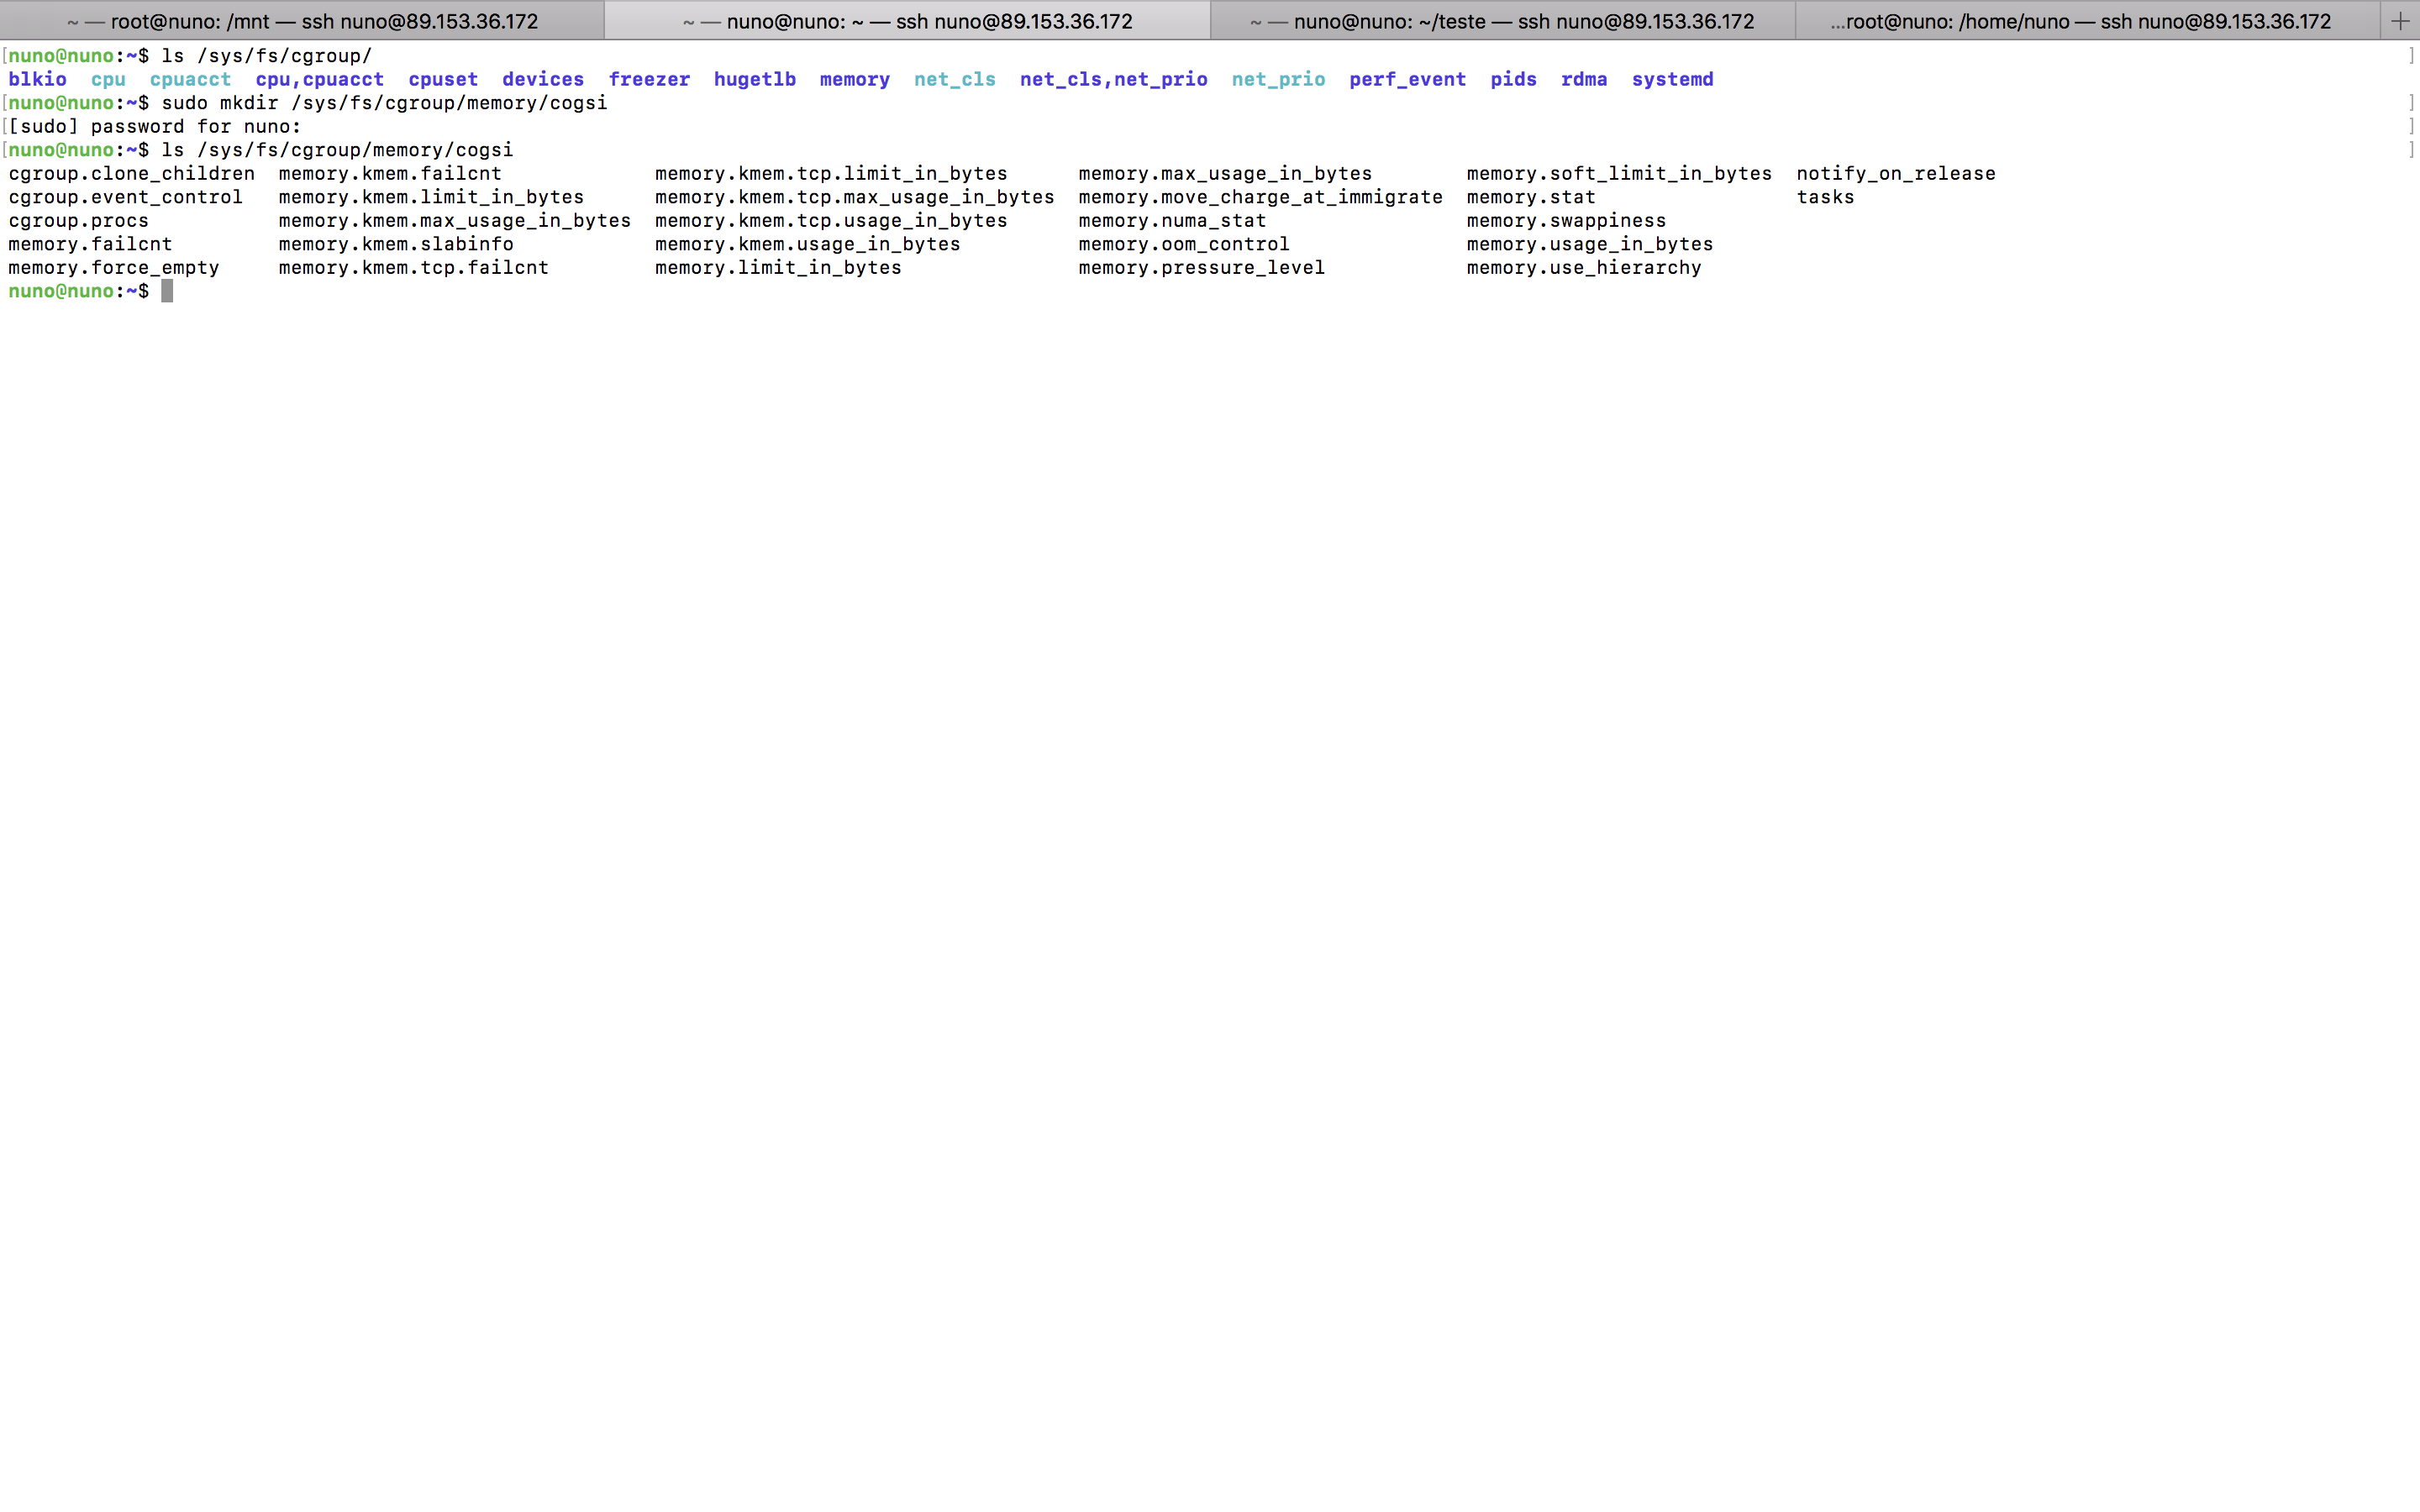The image size is (2420, 1512).
Task: Click the perf_event directory entry
Action: (x=1408, y=79)
